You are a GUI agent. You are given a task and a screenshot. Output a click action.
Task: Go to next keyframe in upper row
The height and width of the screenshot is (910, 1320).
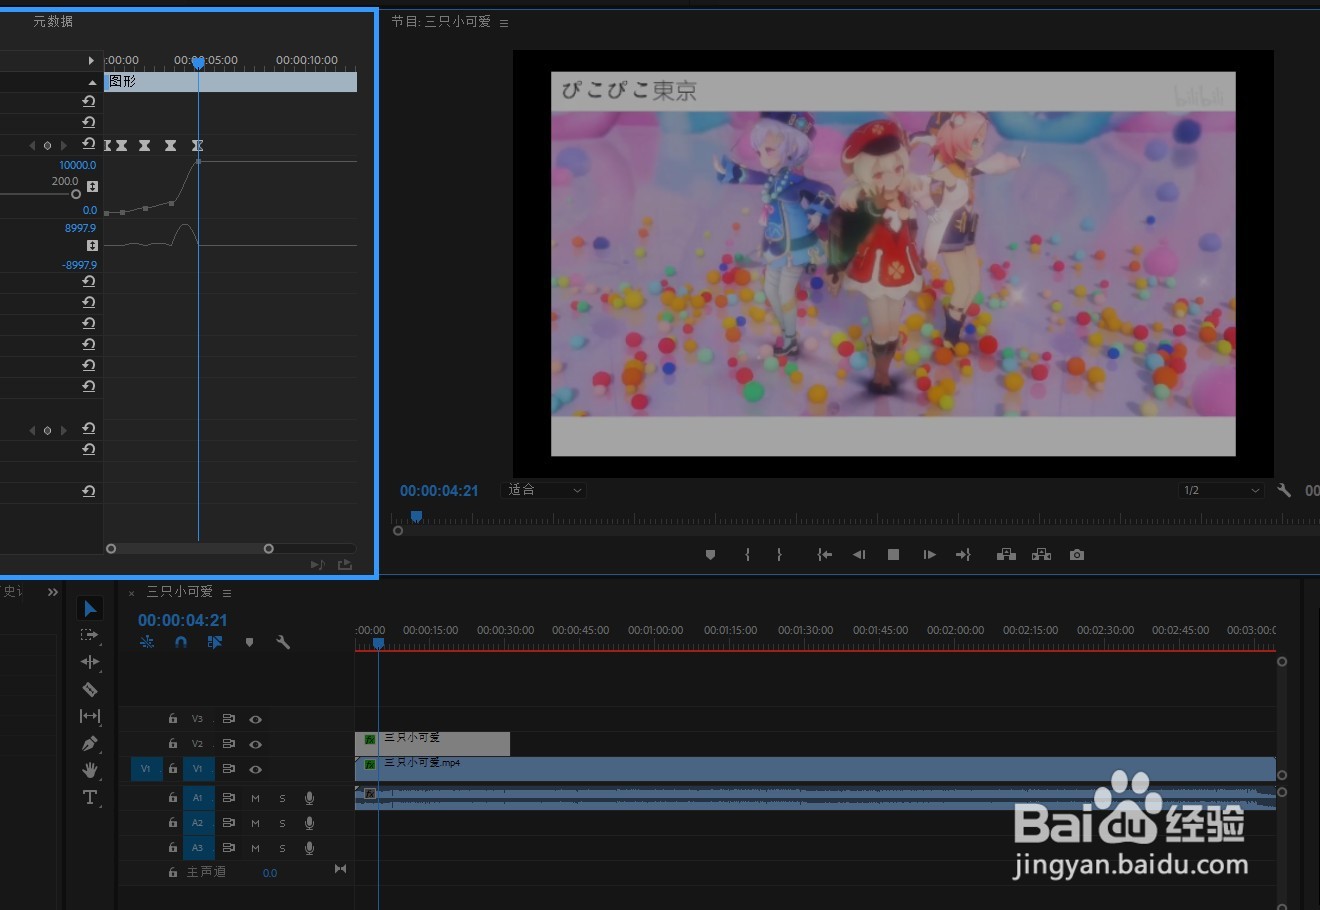pos(63,146)
